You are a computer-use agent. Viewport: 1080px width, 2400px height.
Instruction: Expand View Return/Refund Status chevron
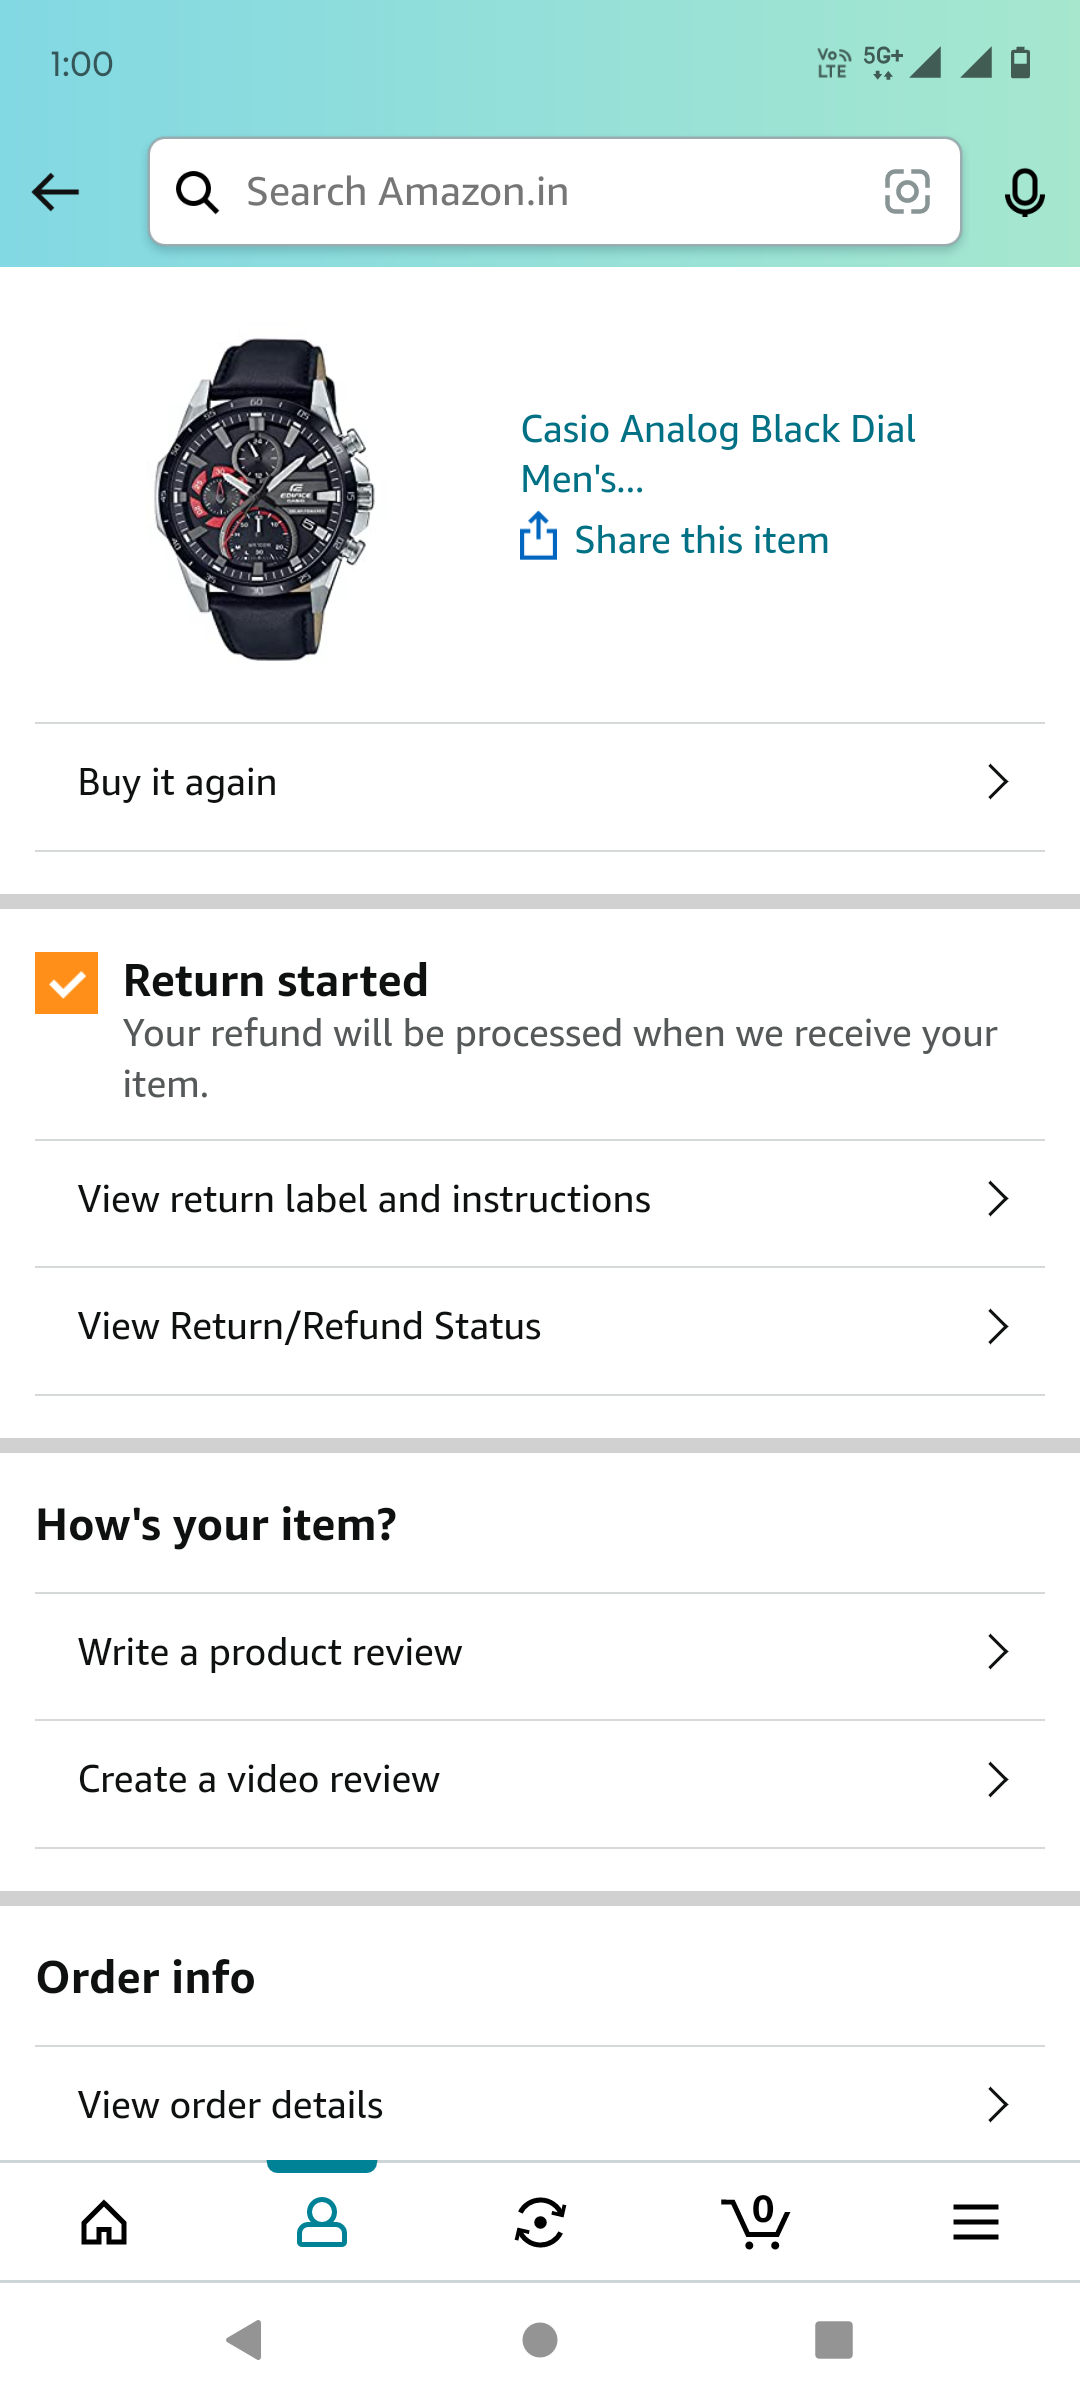tap(997, 1327)
